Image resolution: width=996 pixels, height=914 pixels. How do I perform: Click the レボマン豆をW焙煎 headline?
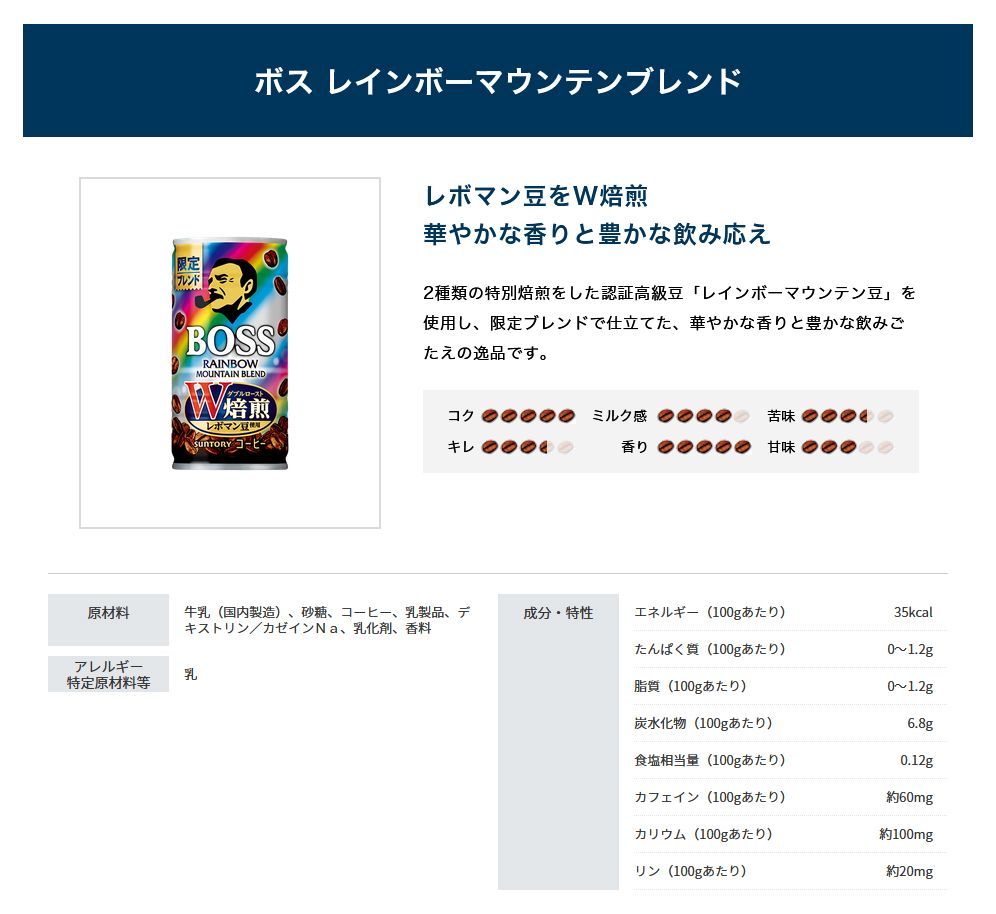point(535,196)
